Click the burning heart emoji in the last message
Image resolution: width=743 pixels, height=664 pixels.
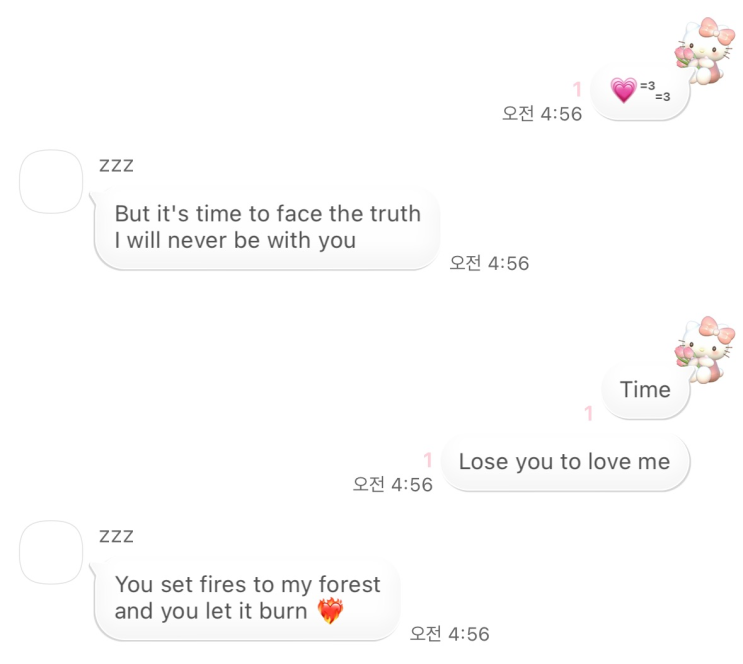coord(330,611)
